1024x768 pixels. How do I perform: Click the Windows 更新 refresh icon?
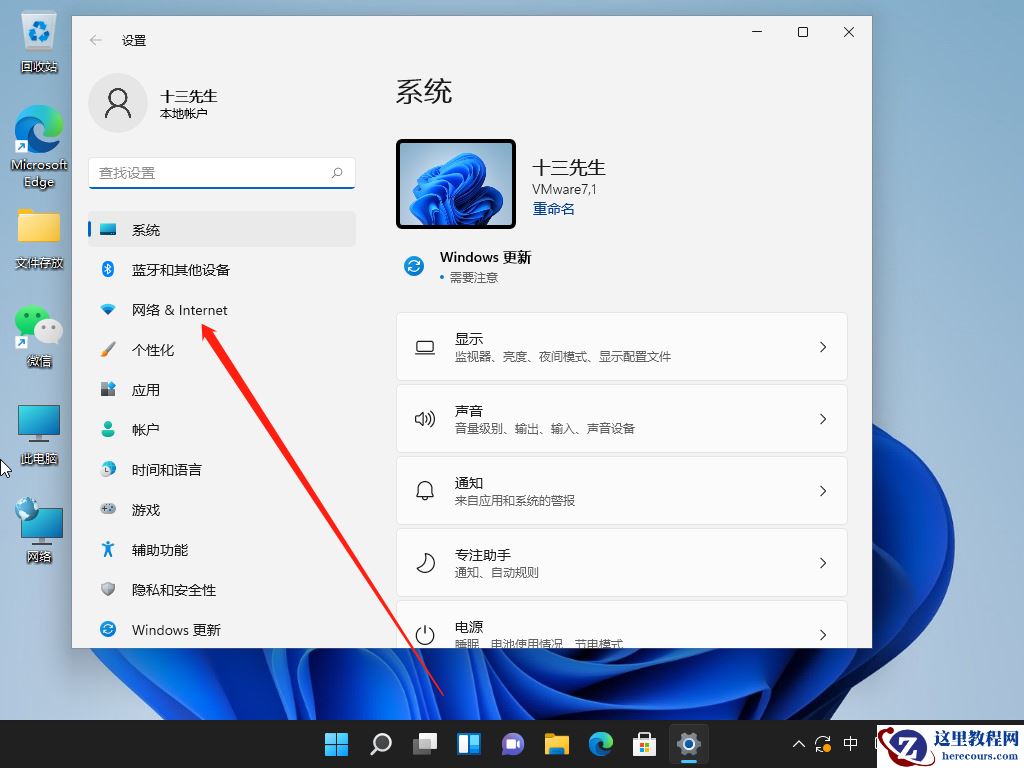pos(414,266)
